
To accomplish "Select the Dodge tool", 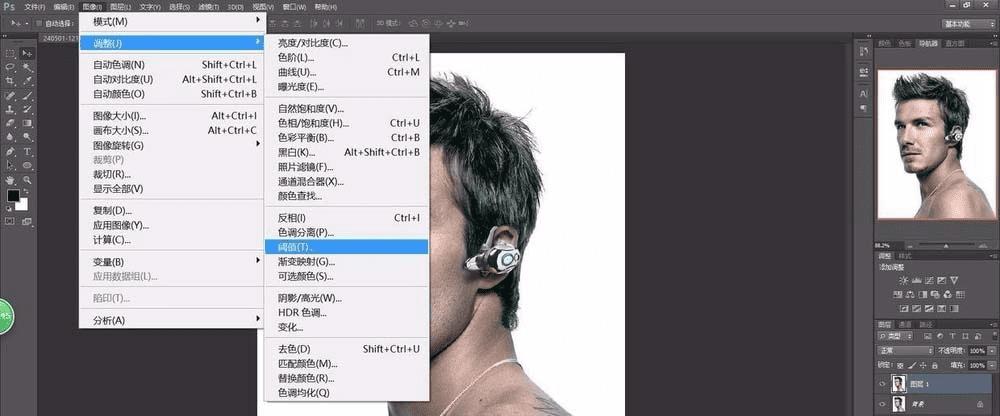I will click(x=27, y=137).
